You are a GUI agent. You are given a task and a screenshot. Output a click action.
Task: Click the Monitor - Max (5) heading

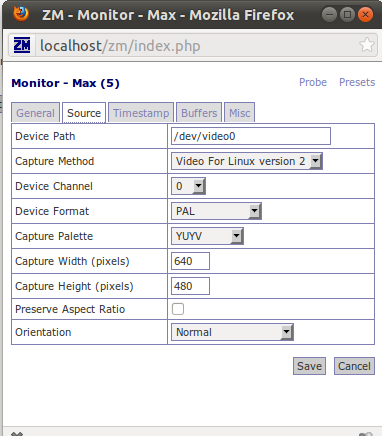(65, 83)
